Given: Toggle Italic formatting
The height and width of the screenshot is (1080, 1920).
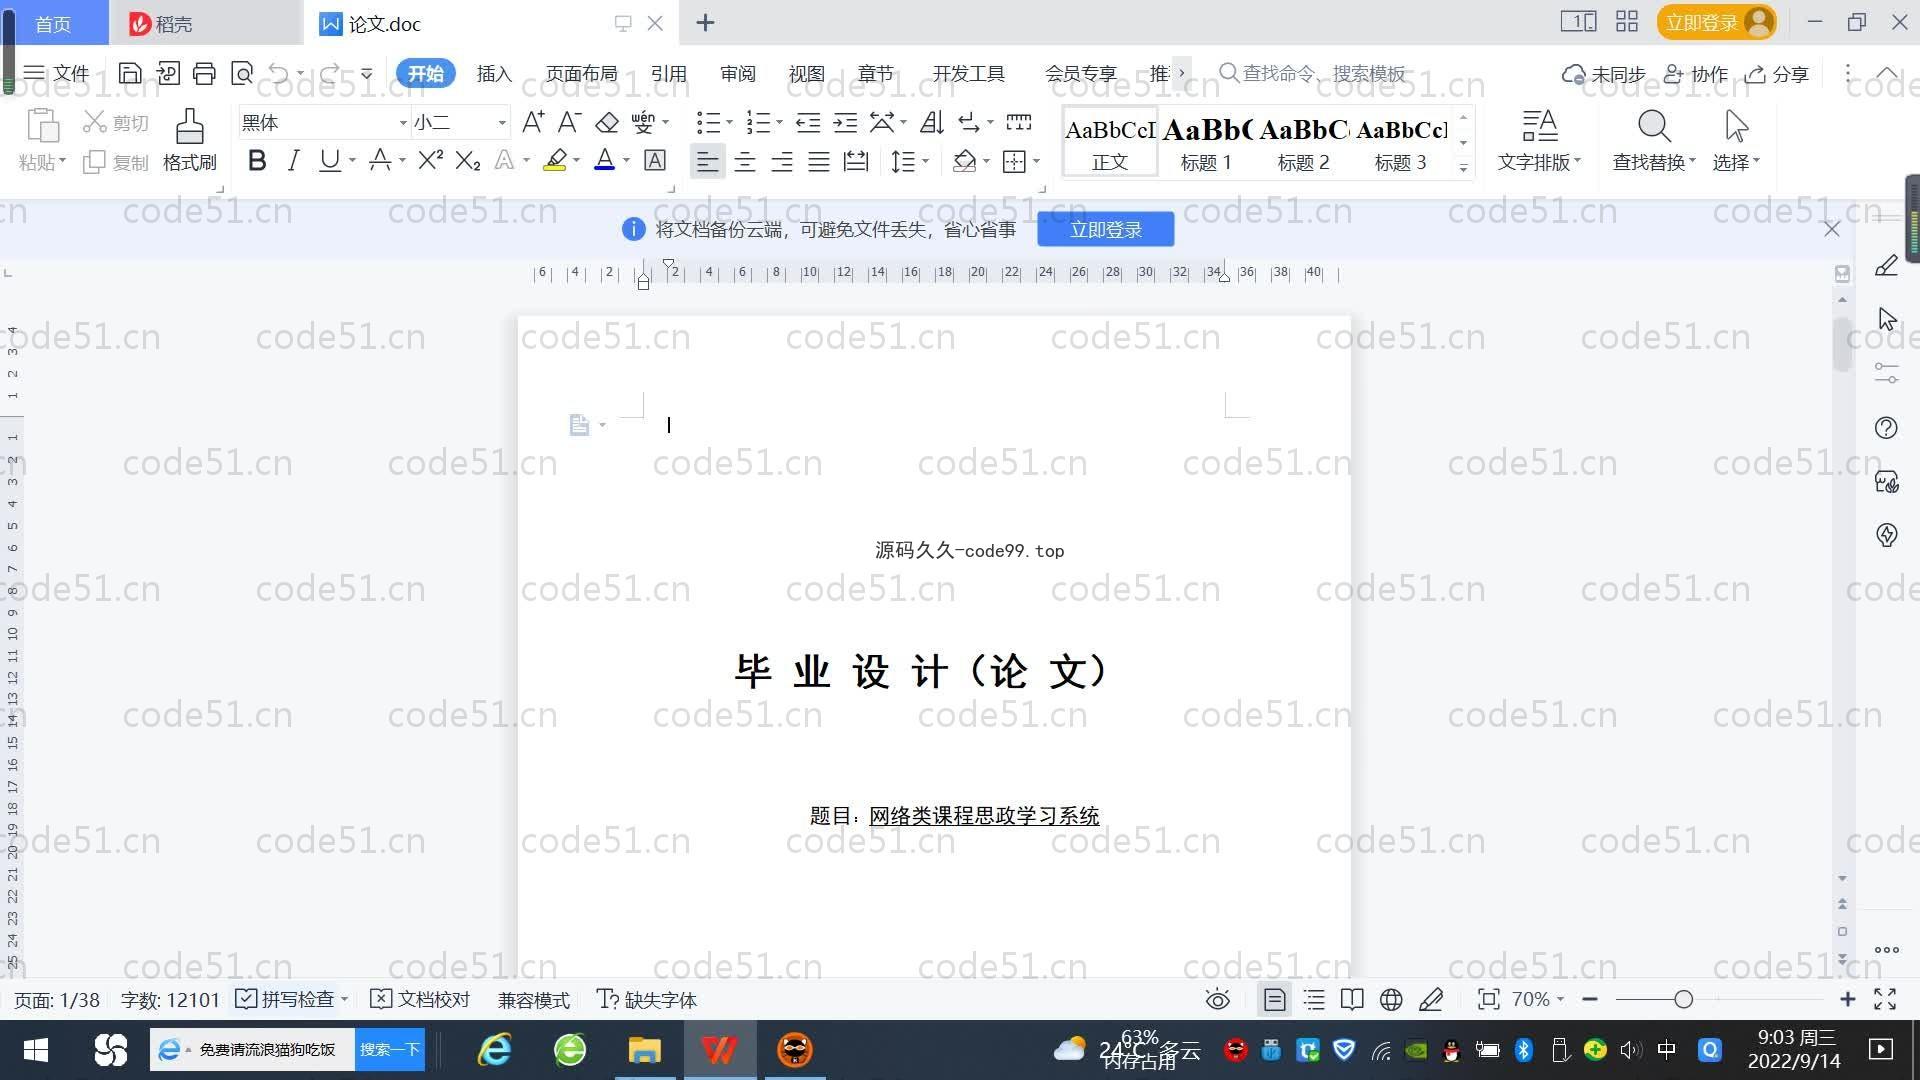Looking at the screenshot, I should point(293,160).
